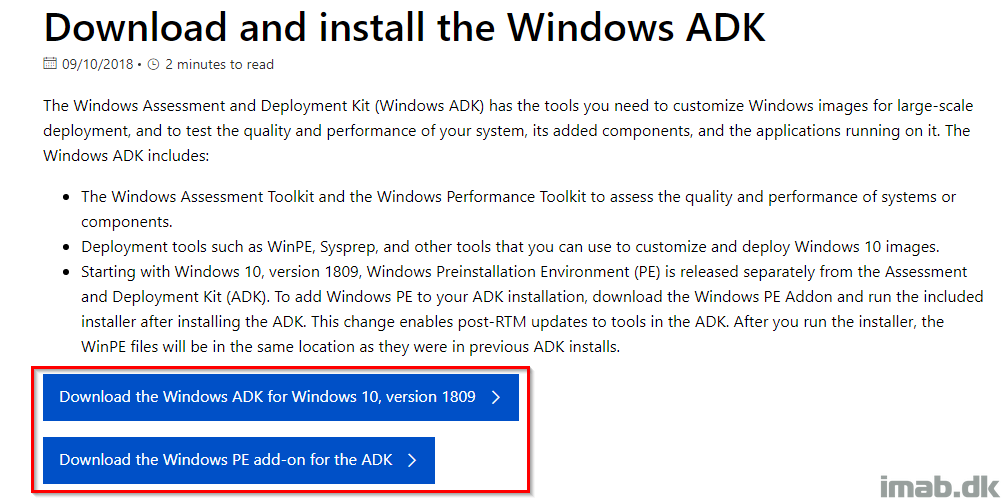The height and width of the screenshot is (499, 1003).
Task: Click the calendar icon beside the date
Action: (x=50, y=63)
